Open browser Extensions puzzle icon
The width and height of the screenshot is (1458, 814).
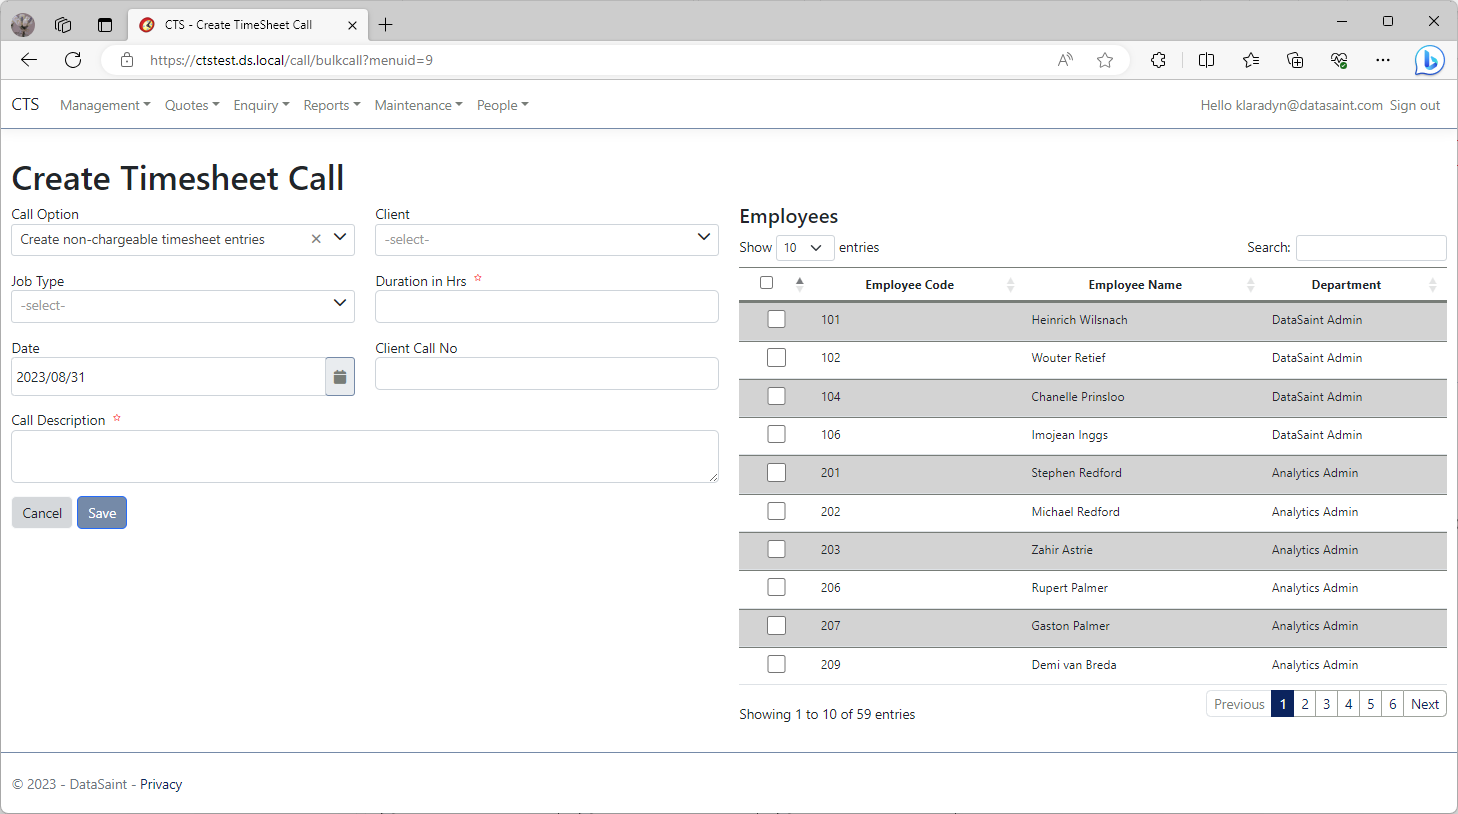coord(1158,60)
